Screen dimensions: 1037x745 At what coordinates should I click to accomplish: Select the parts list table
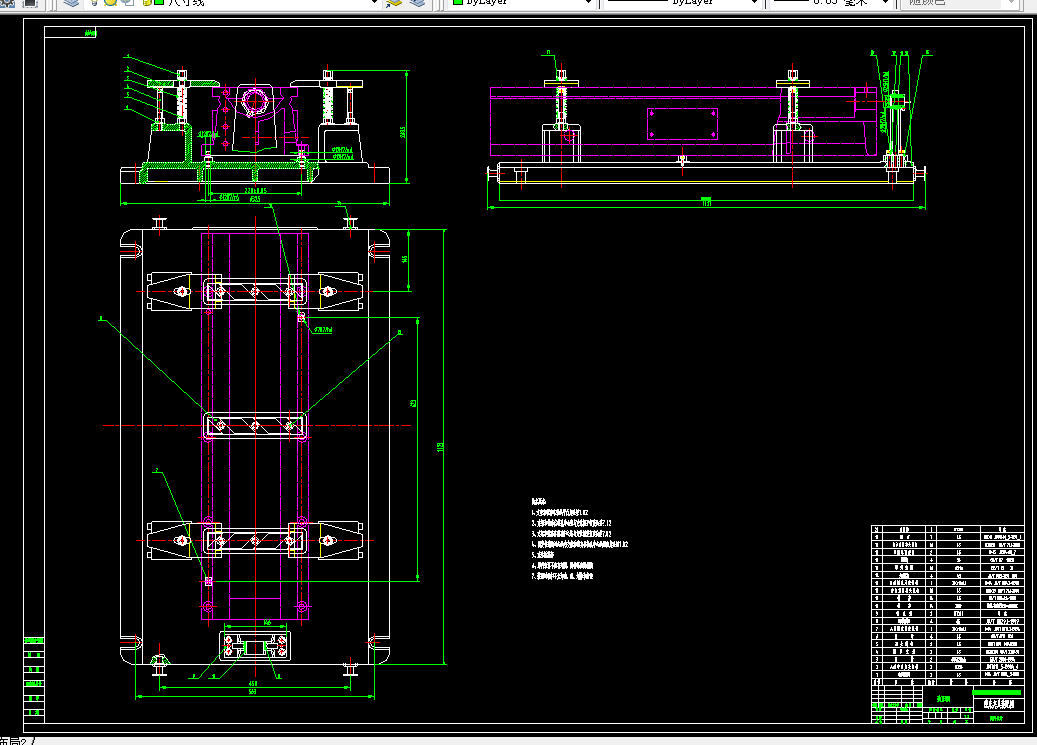[x=946, y=605]
